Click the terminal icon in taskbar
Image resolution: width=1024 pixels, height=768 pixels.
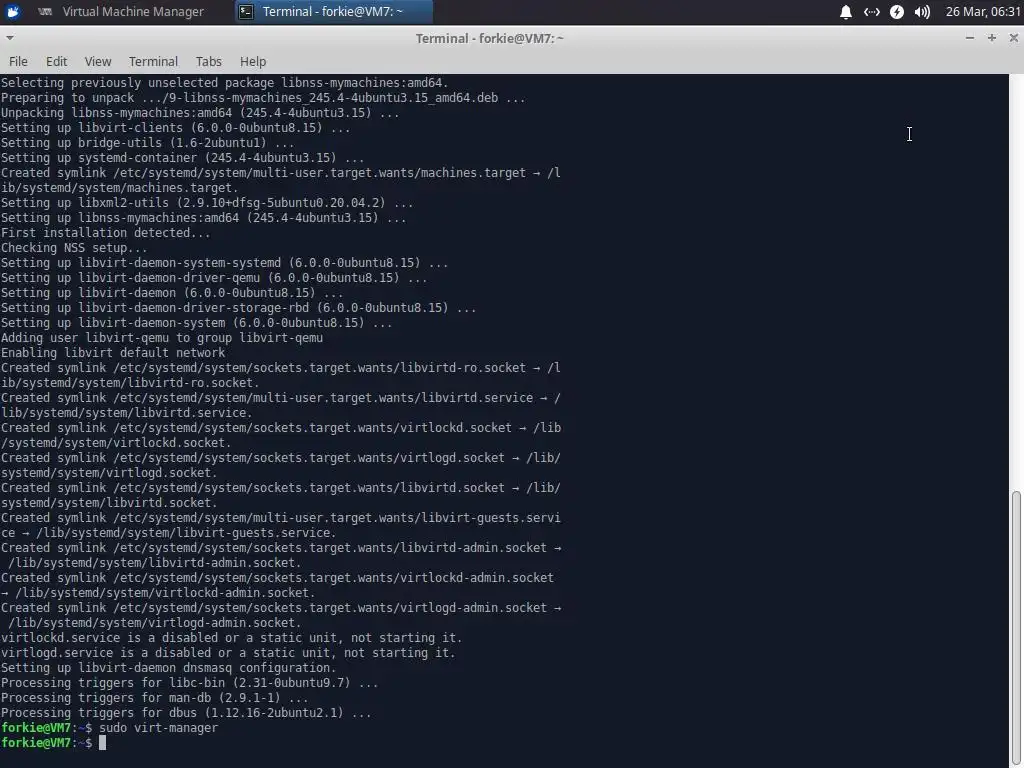click(x=246, y=11)
